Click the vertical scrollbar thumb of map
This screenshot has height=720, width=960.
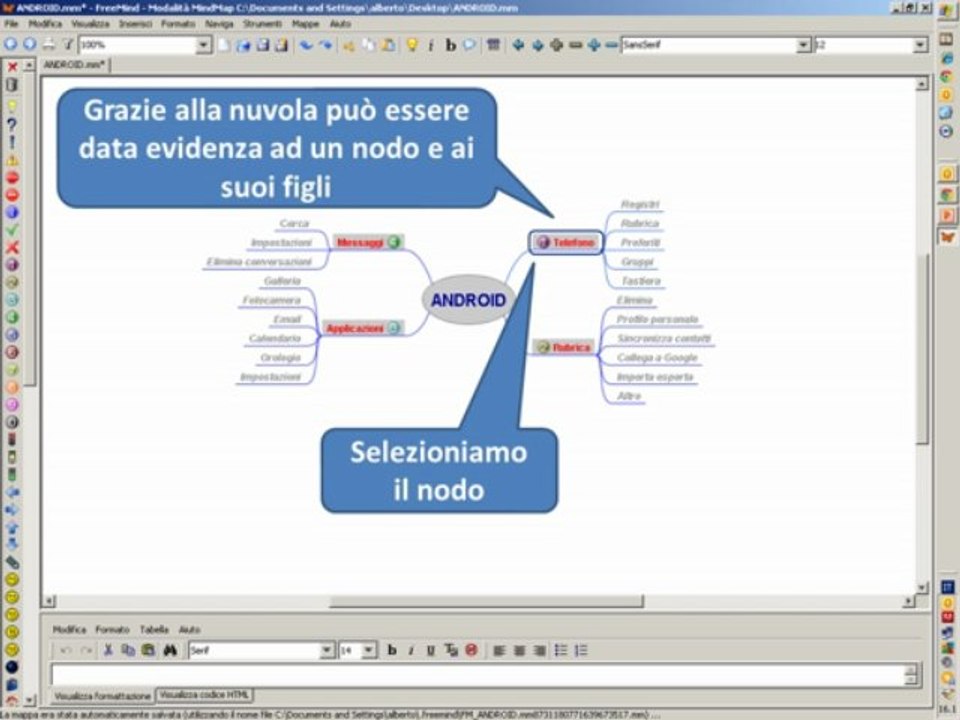point(922,348)
